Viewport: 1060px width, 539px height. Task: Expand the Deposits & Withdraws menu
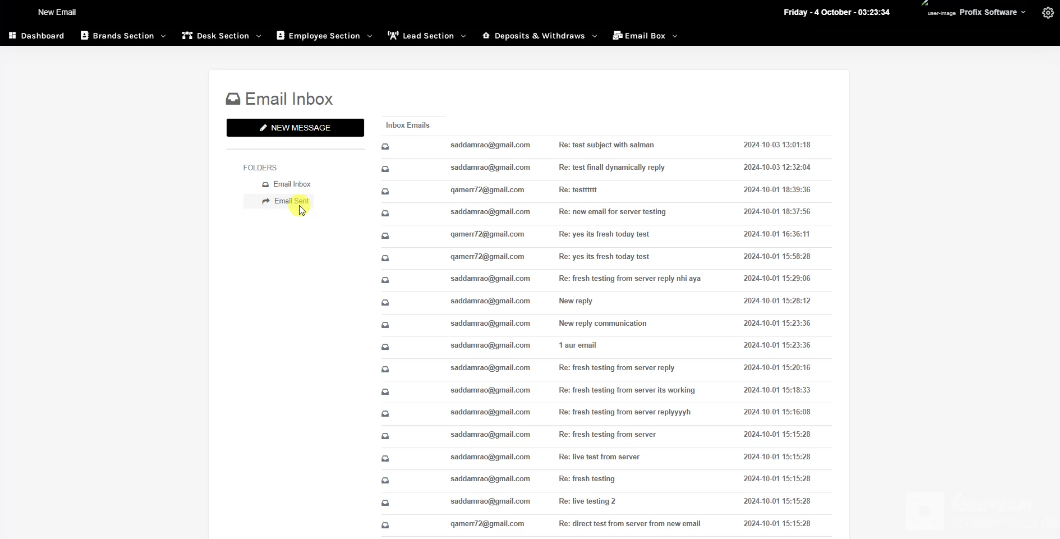[540, 36]
